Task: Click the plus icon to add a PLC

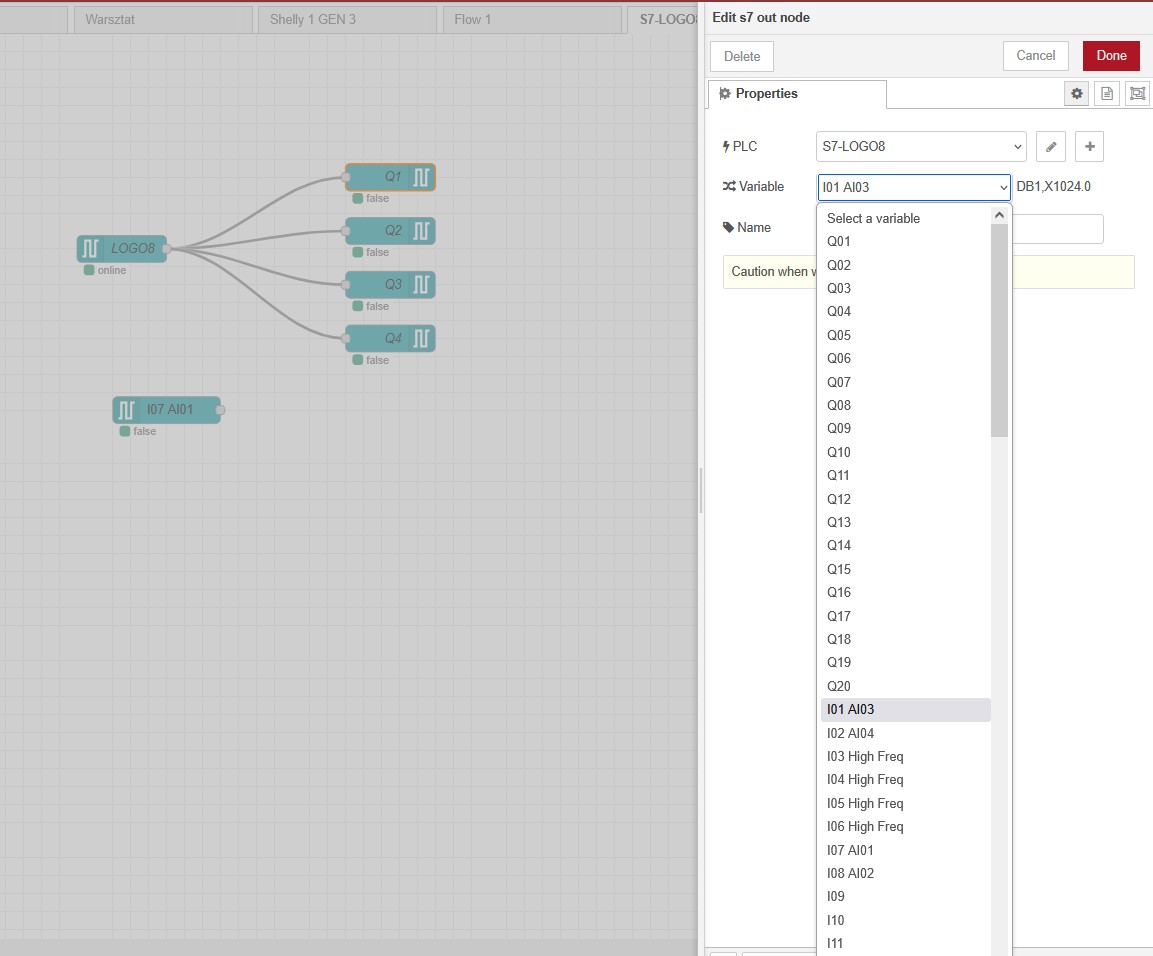Action: click(1089, 146)
